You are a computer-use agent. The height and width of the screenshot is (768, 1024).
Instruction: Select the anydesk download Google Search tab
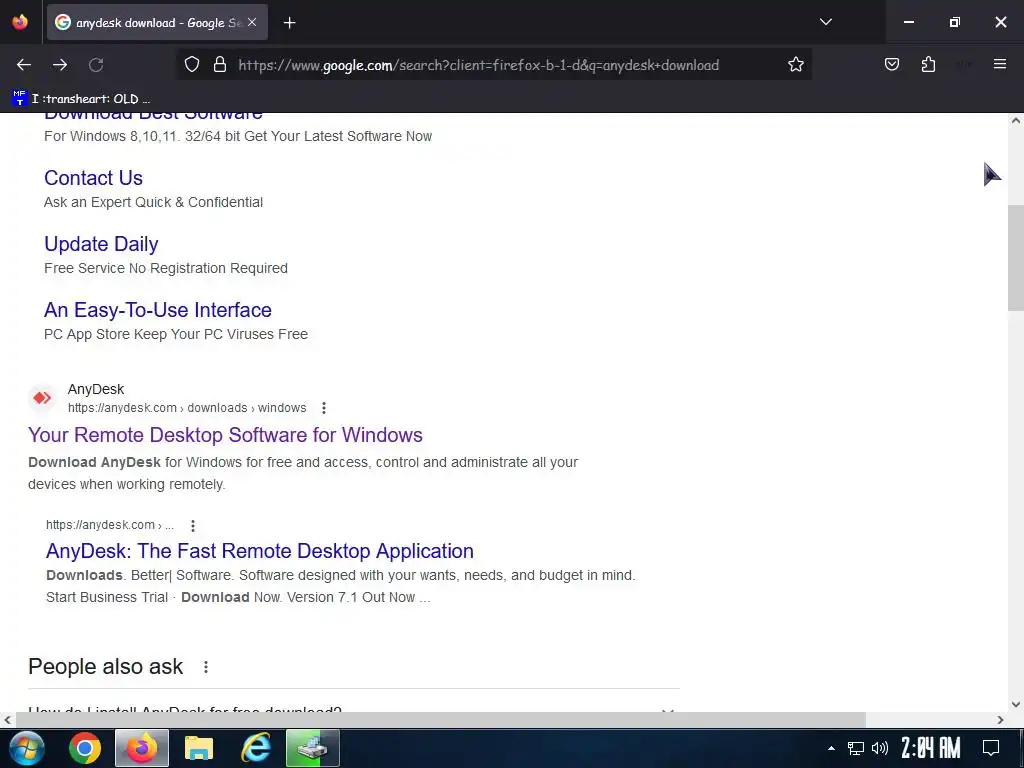pos(157,23)
